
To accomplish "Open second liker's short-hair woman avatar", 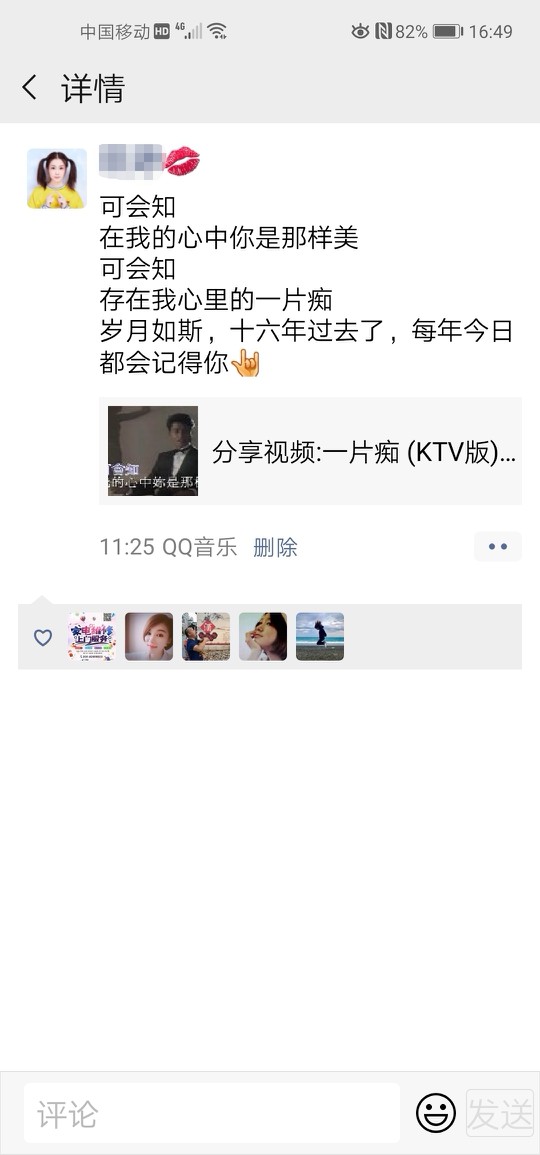I will coord(149,636).
